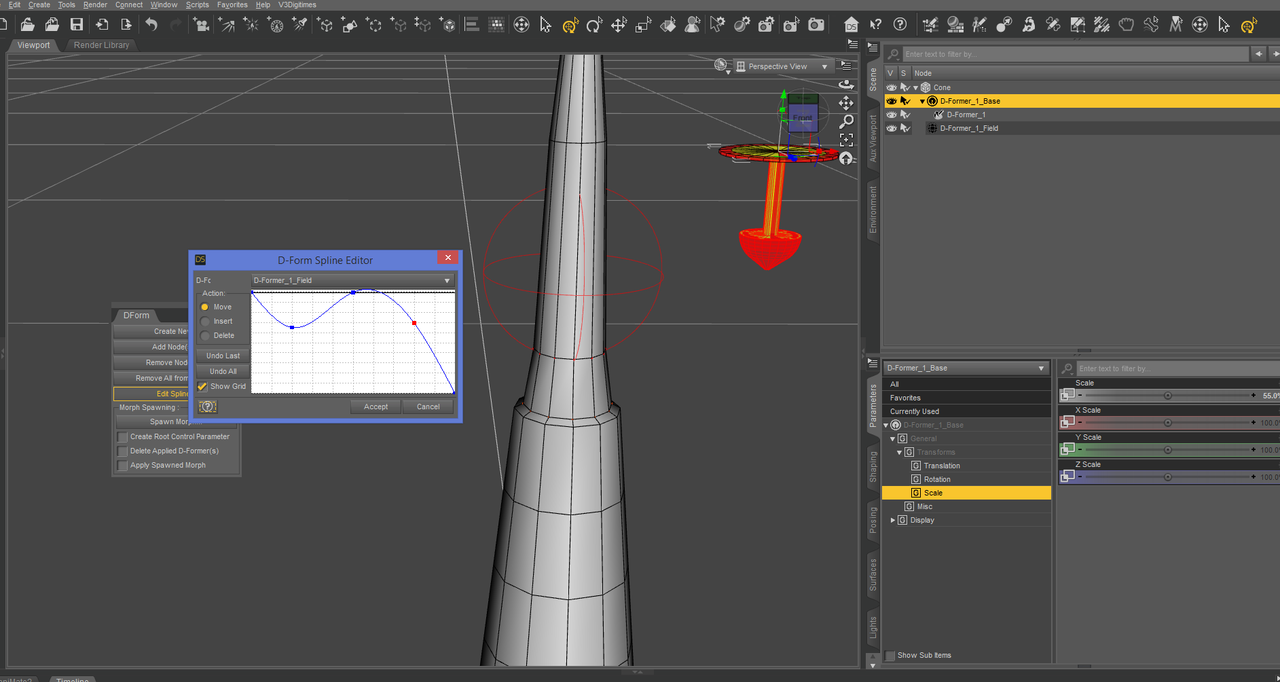Open the D-Former_1_Field dropdown in Spline Editor
The height and width of the screenshot is (682, 1280).
[352, 280]
